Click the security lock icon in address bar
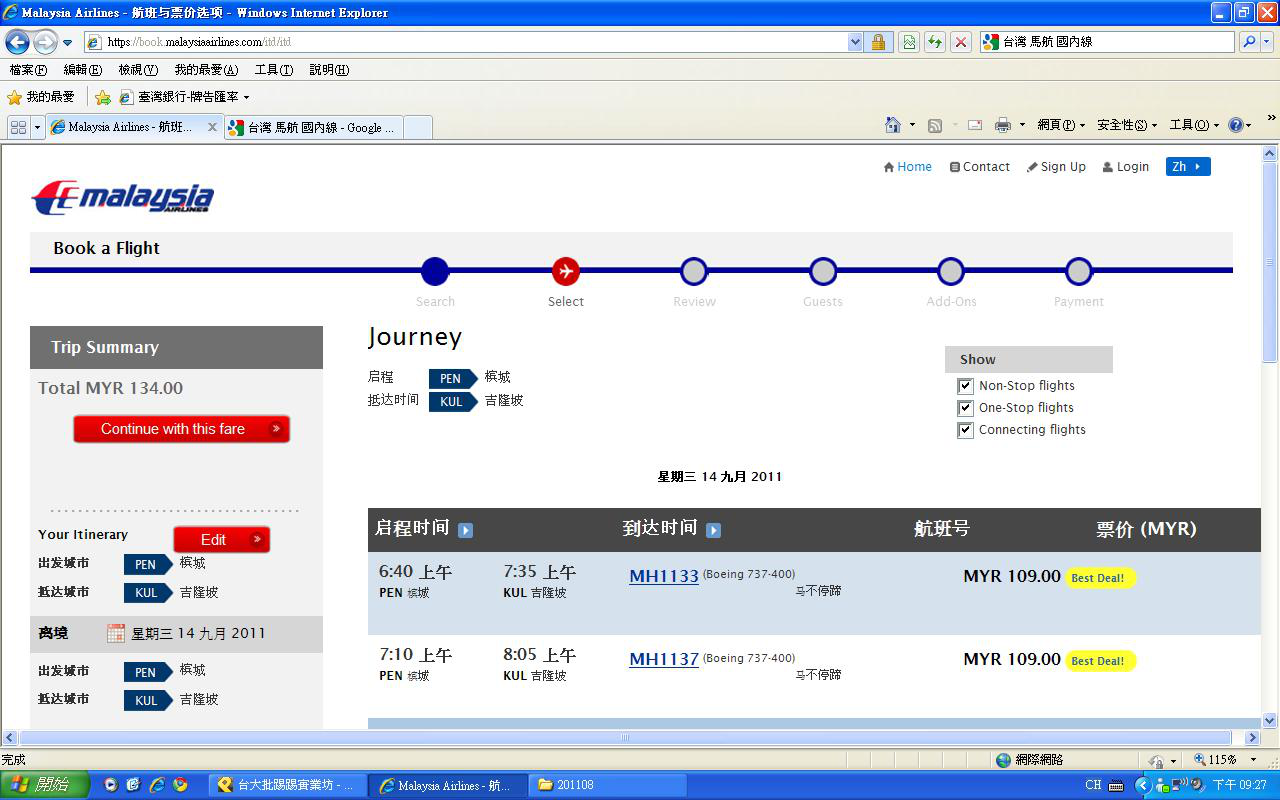Viewport: 1280px width, 800px height. 879,42
